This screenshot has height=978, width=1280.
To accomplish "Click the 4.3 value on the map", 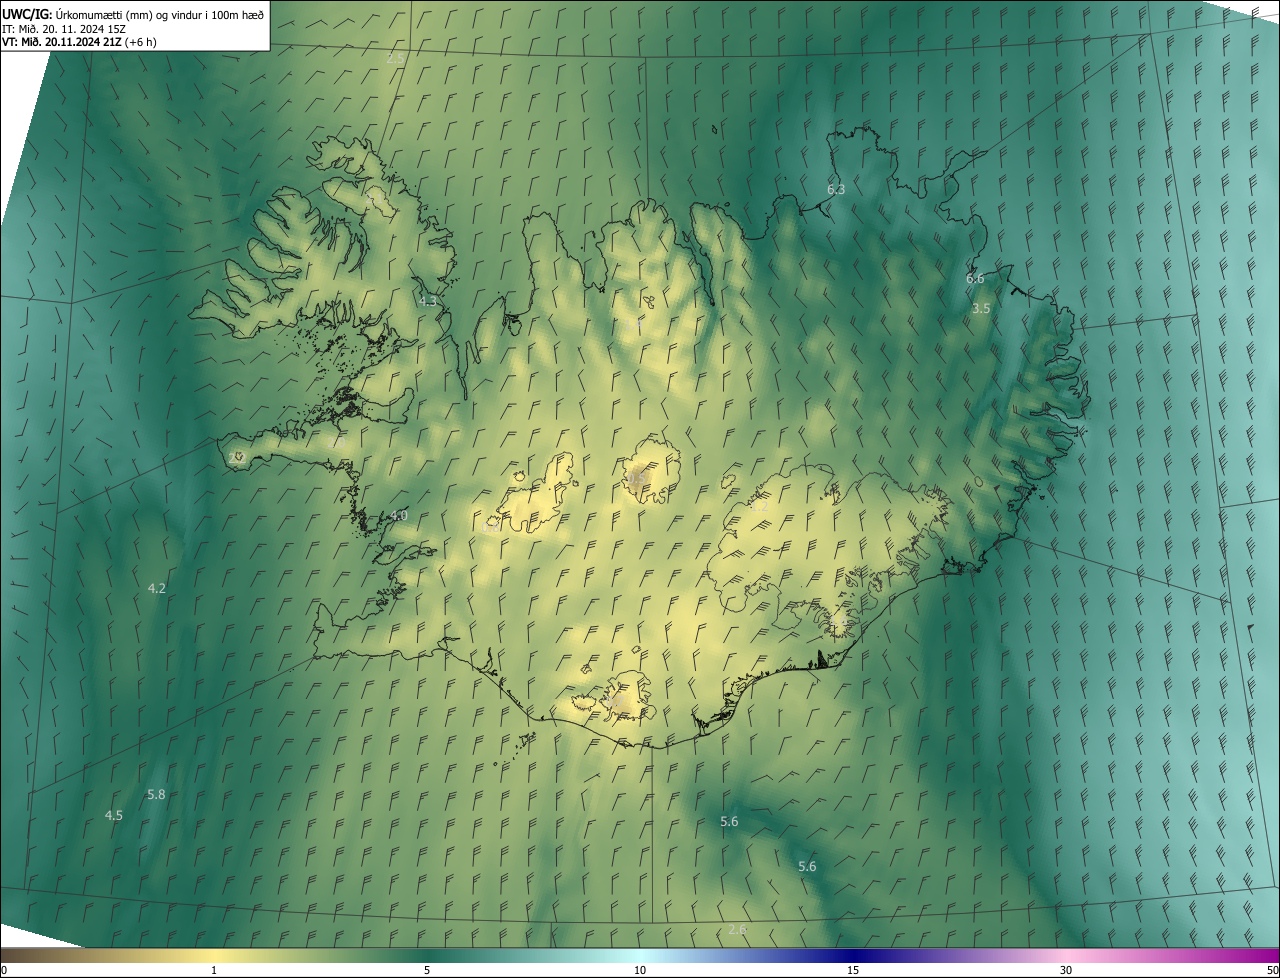I will (428, 301).
